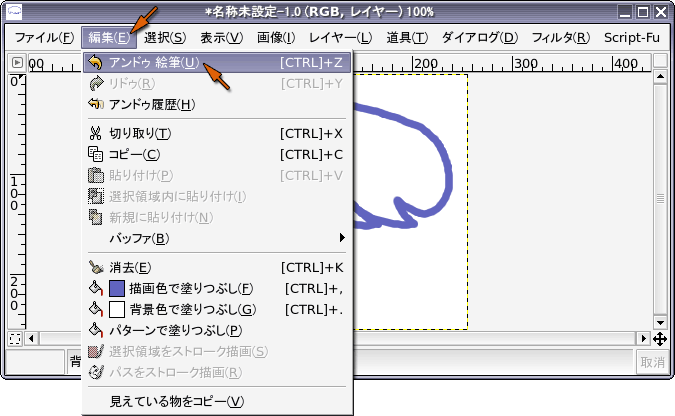Click the copy icon beside コピー
The height and width of the screenshot is (416, 675).
point(96,154)
